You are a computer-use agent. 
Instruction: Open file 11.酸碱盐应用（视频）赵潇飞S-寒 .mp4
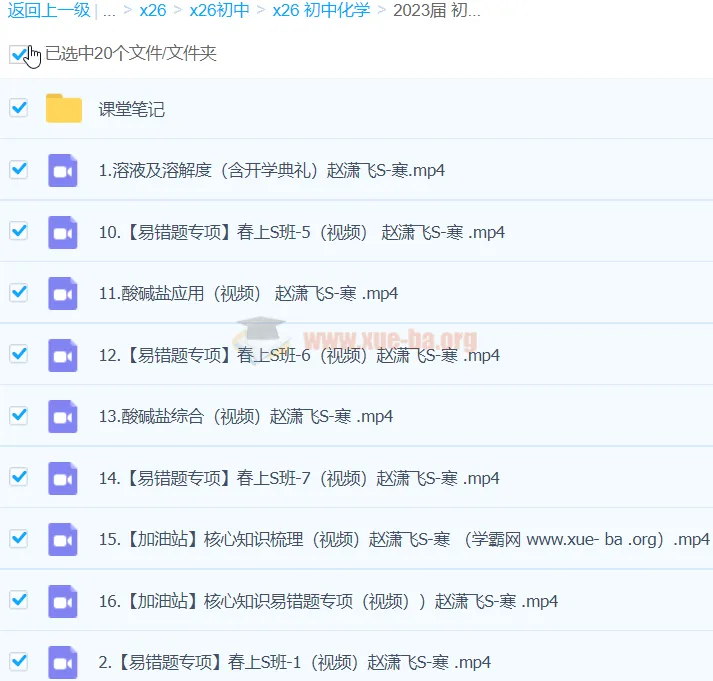[248, 294]
